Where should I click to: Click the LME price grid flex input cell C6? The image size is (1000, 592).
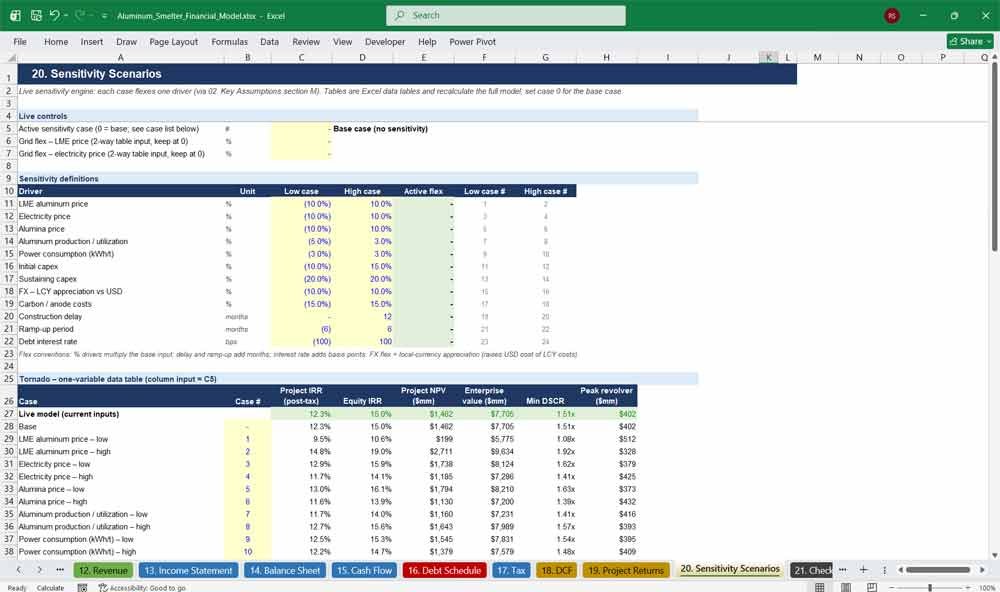pos(301,142)
